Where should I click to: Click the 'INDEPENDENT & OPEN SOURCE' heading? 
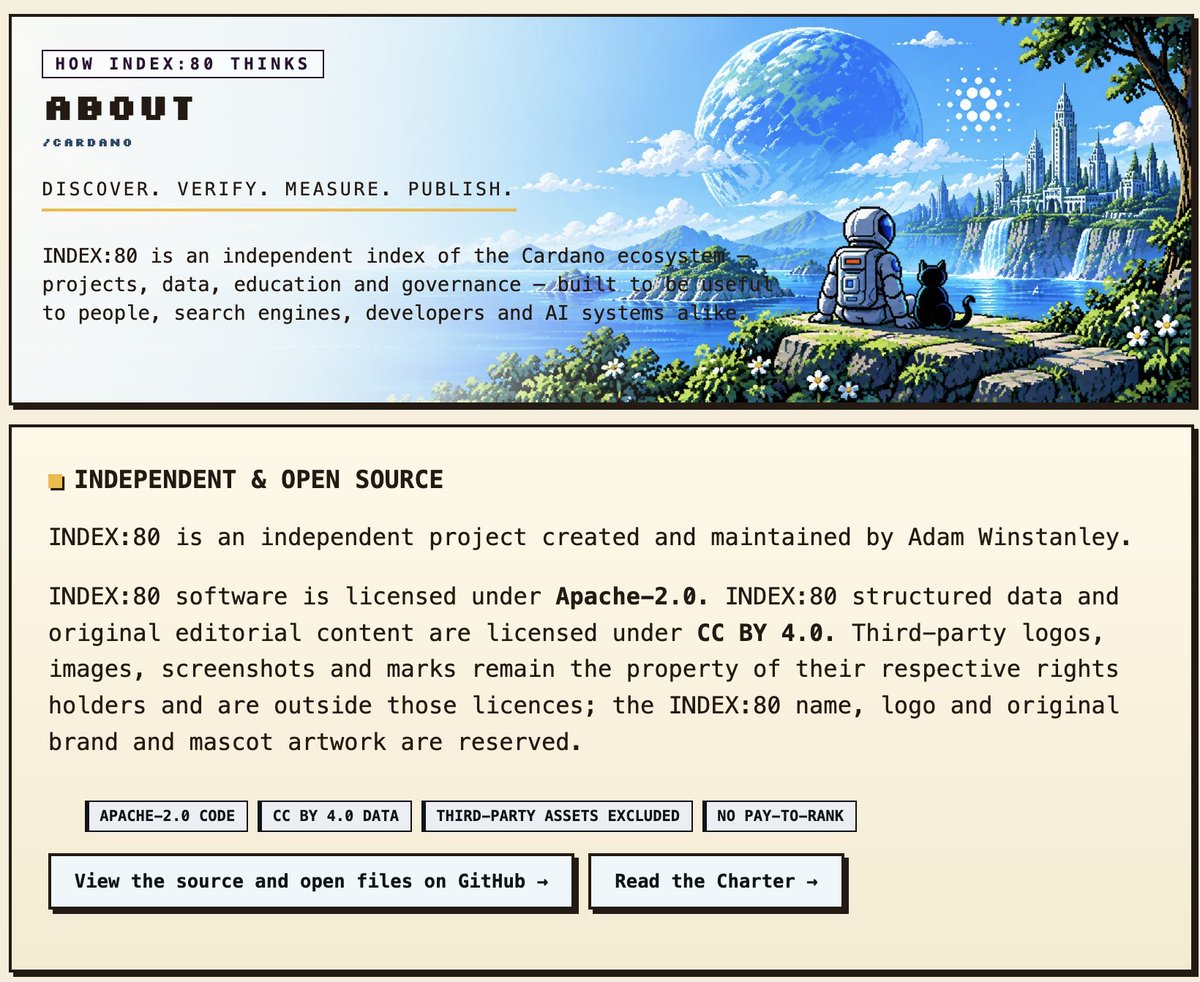click(x=259, y=480)
